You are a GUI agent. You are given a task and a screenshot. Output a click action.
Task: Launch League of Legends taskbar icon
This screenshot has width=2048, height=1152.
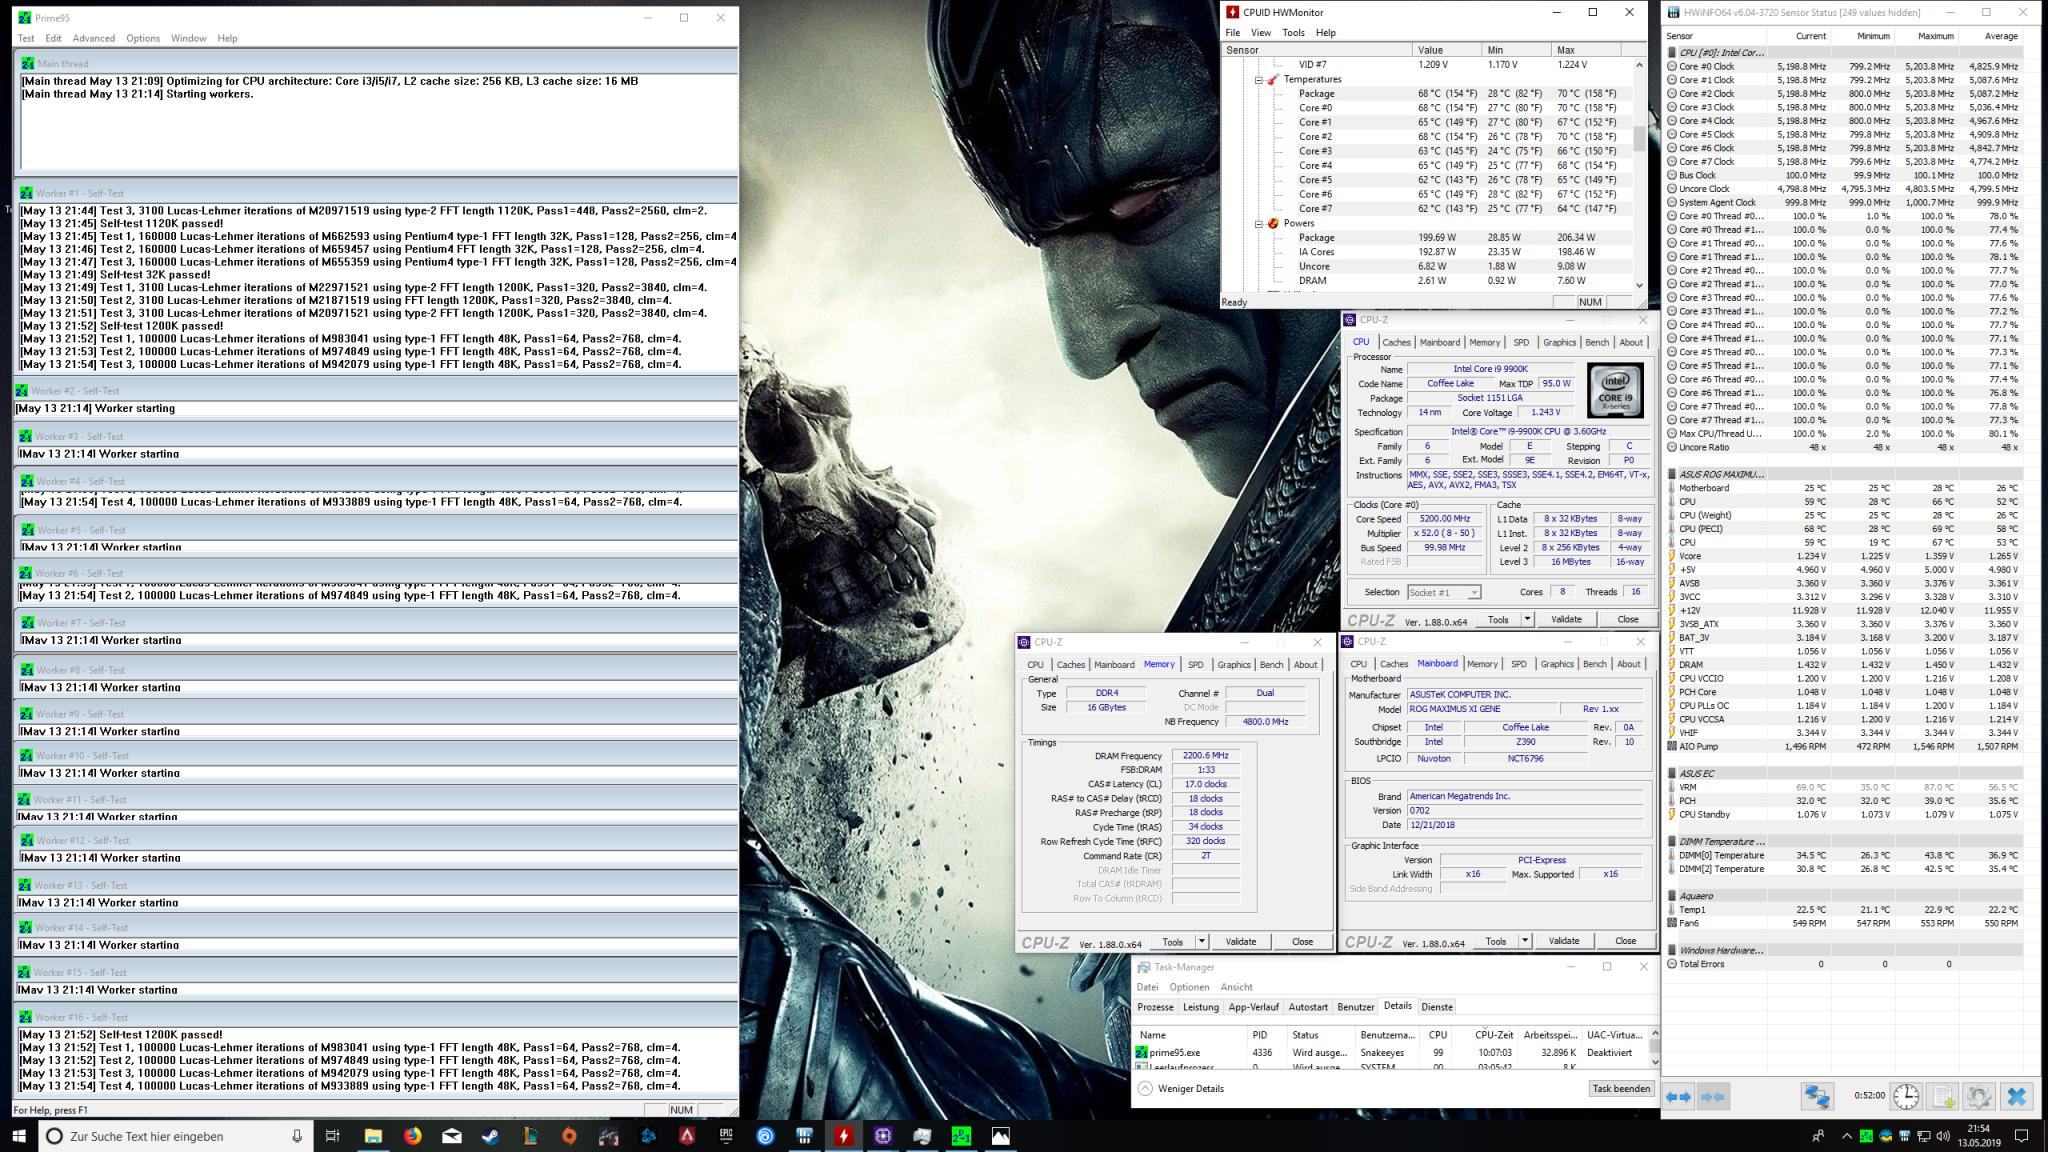(530, 1136)
